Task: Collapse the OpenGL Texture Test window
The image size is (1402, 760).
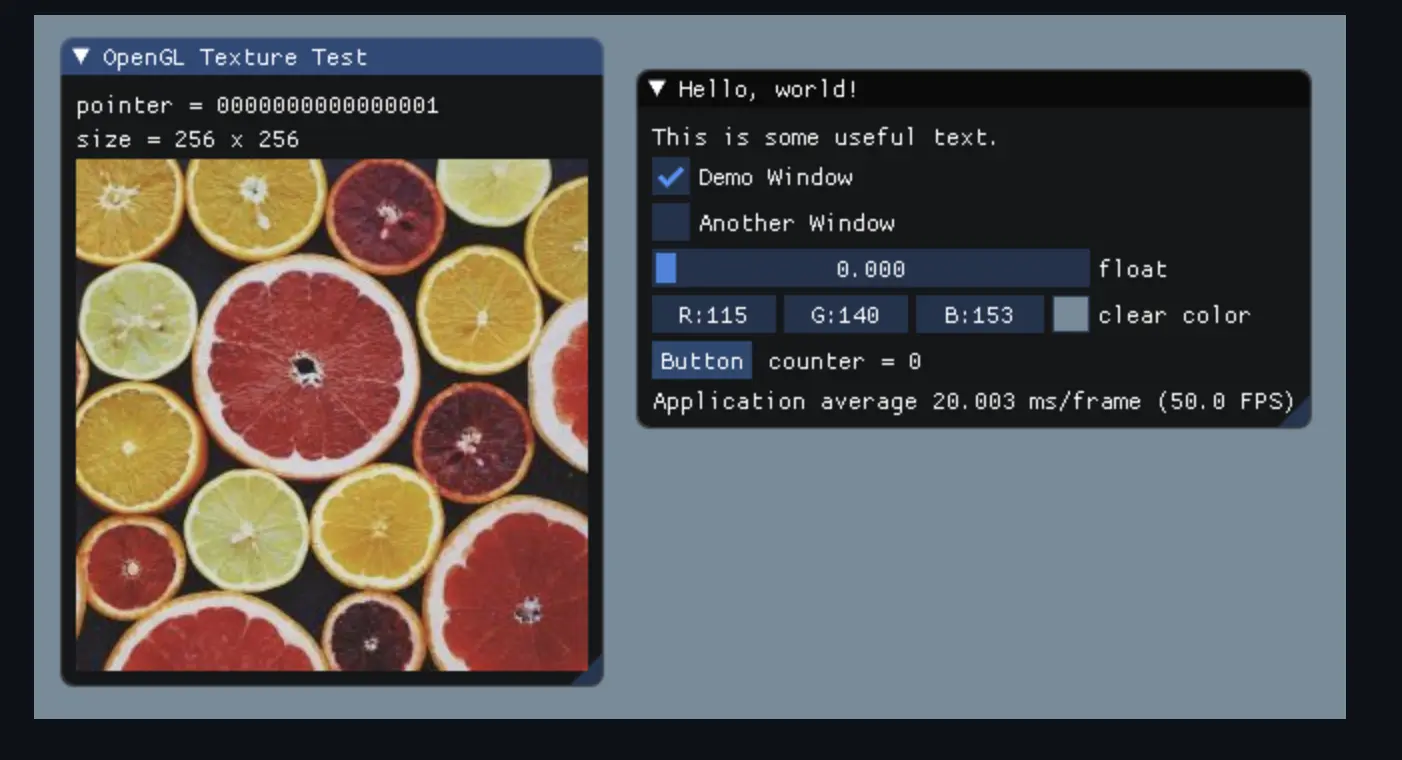Action: (x=82, y=57)
